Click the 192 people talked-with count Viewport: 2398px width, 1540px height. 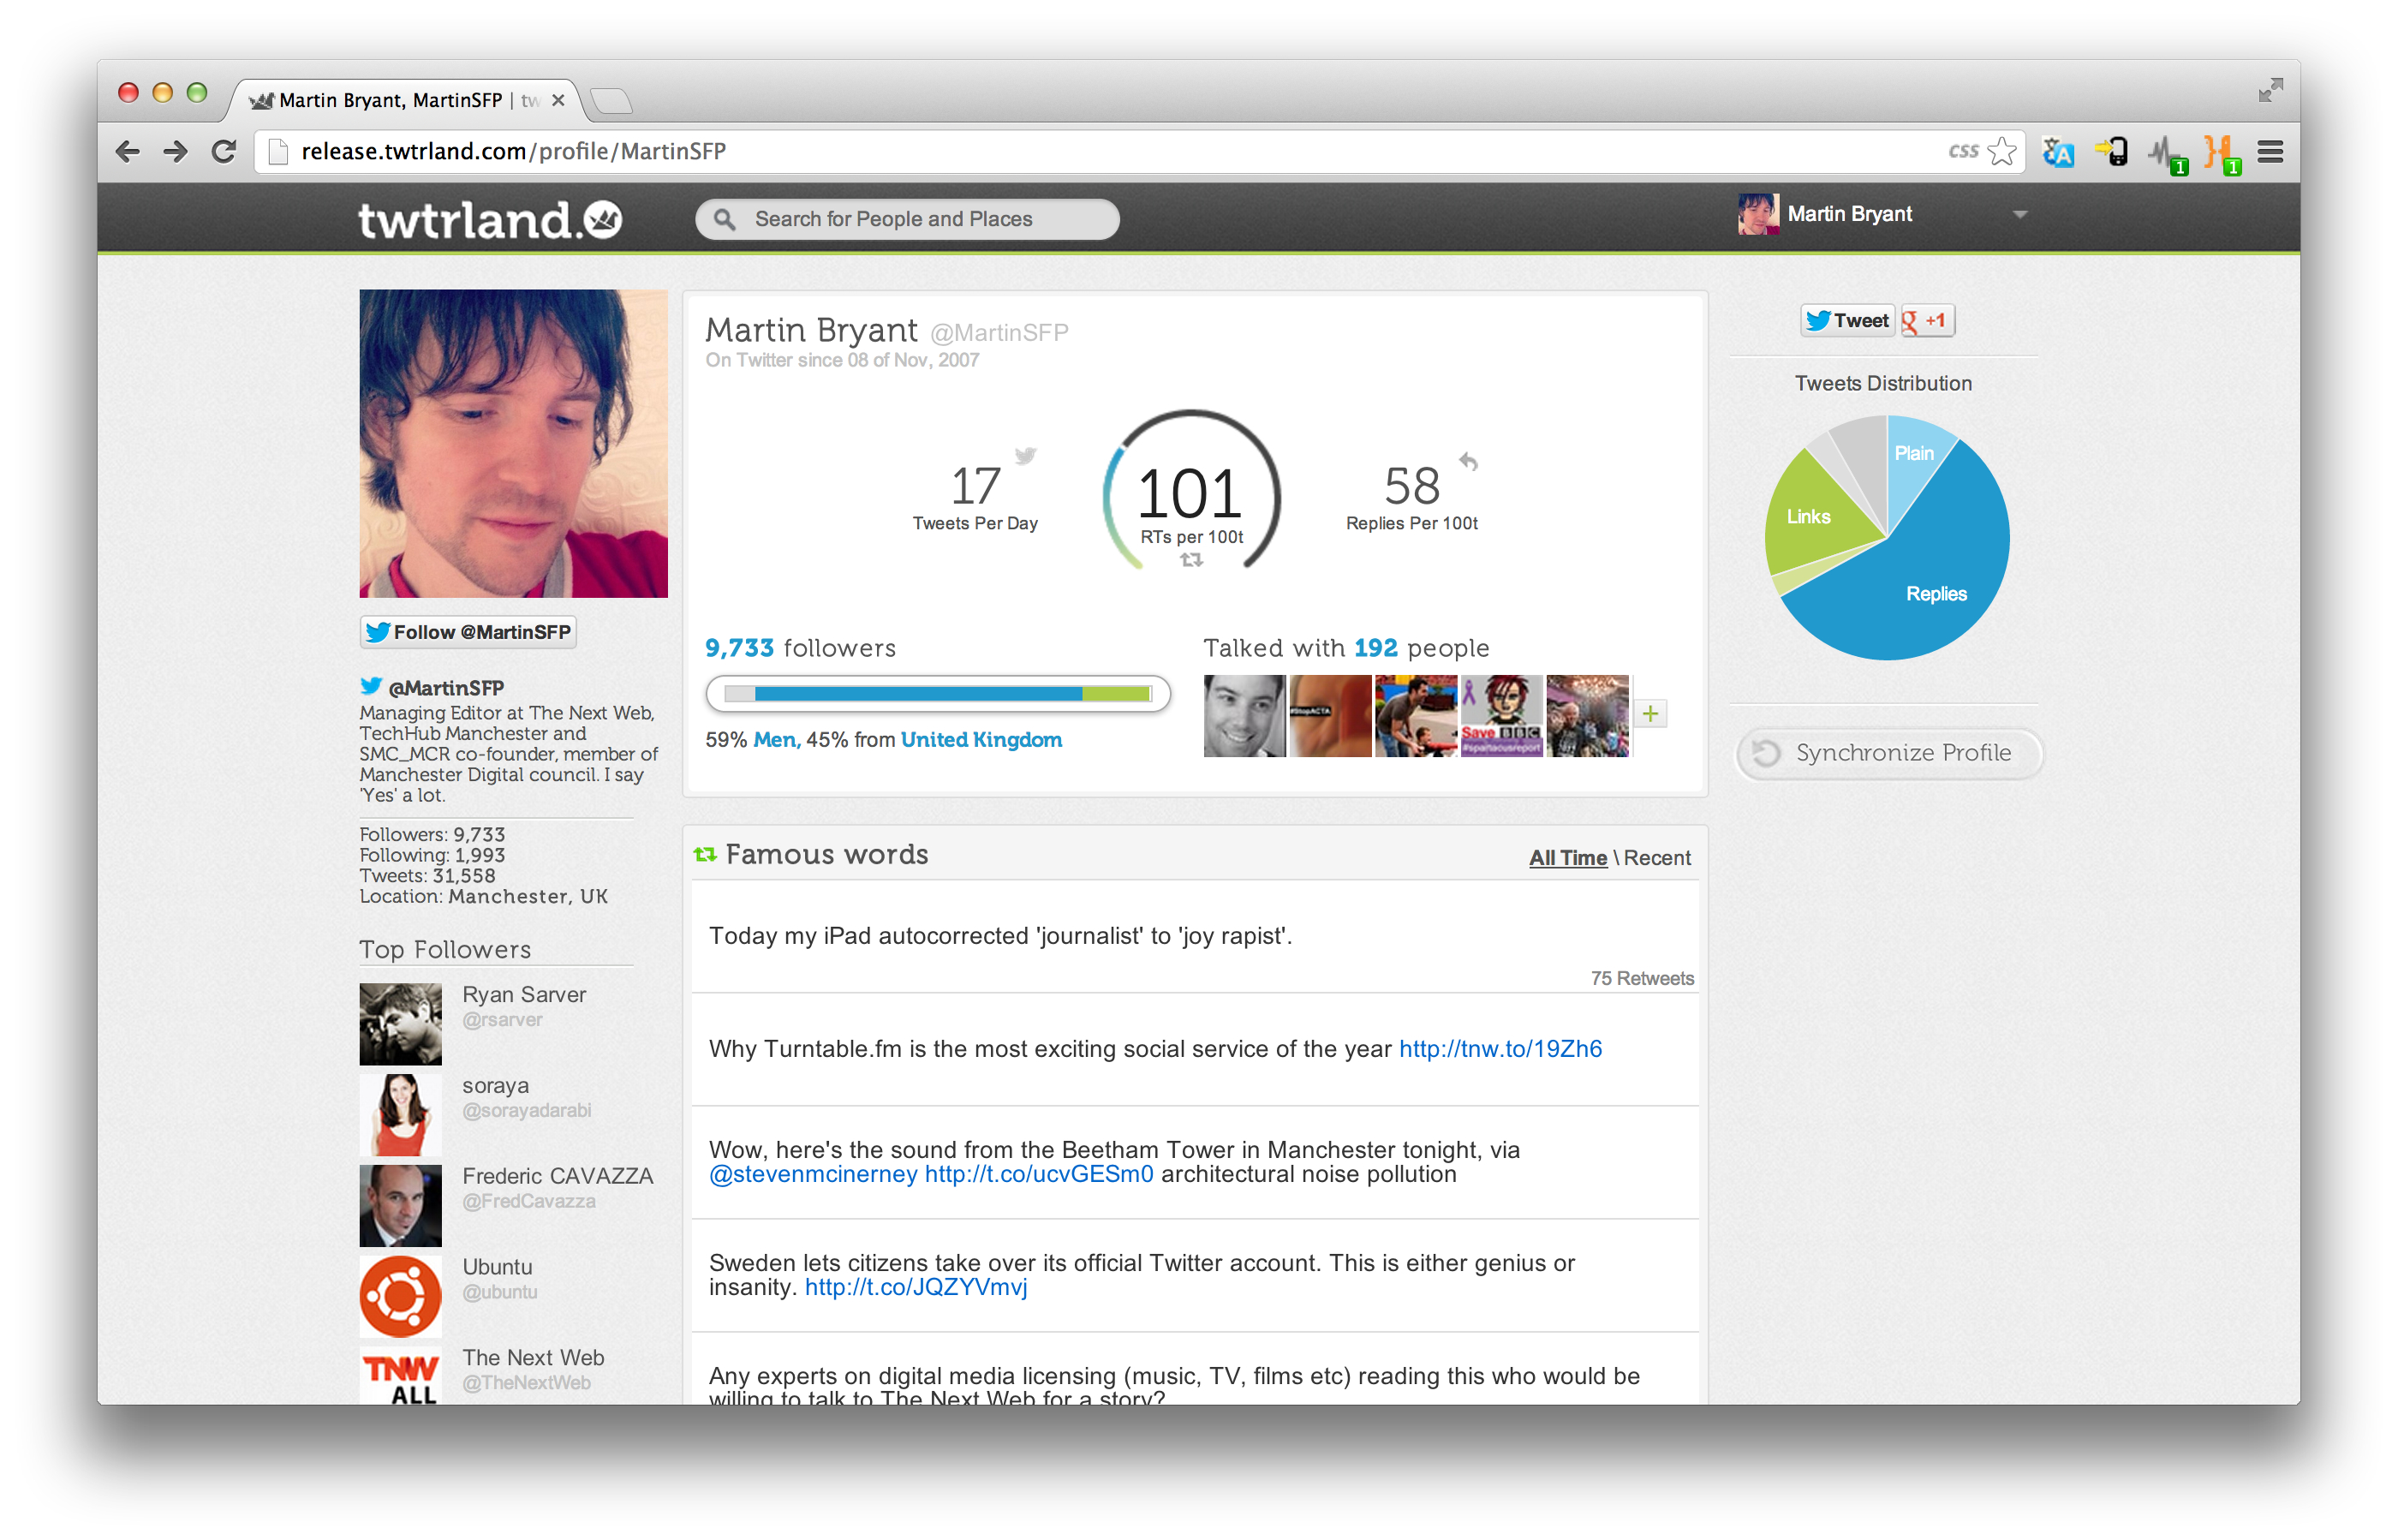pyautogui.click(x=1375, y=648)
